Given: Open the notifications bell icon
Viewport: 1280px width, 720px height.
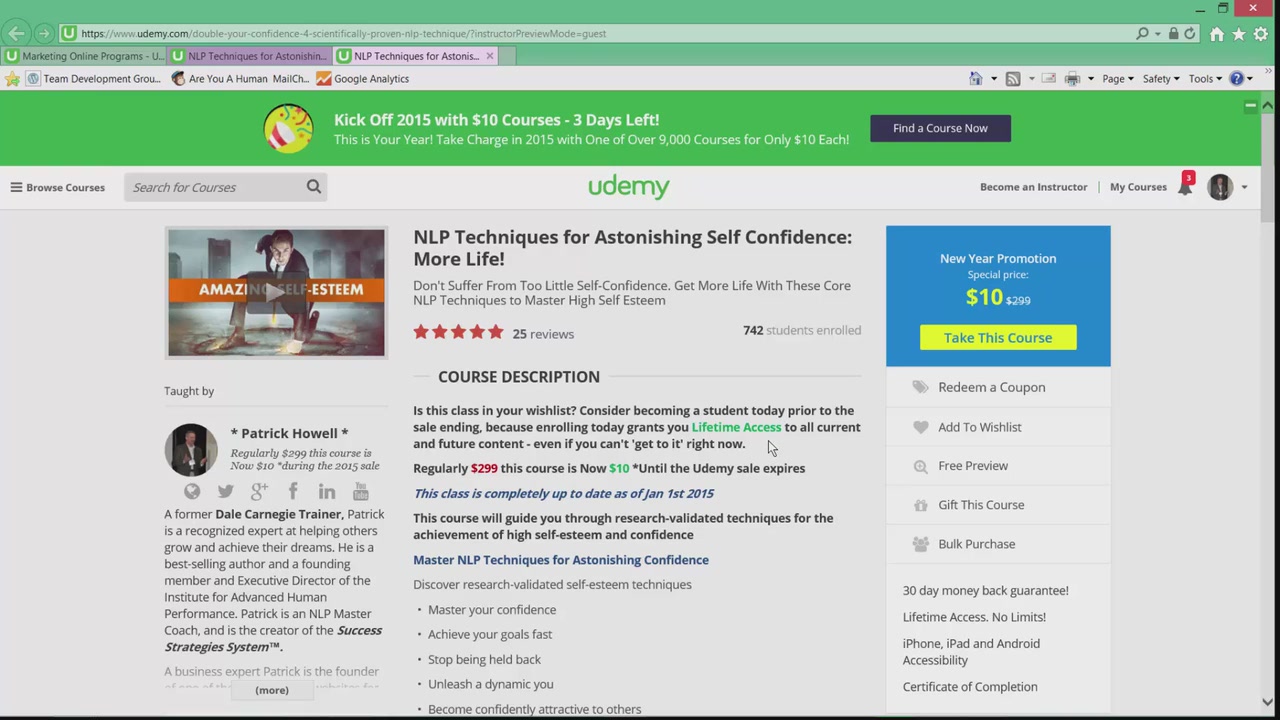Looking at the screenshot, I should pyautogui.click(x=1185, y=186).
